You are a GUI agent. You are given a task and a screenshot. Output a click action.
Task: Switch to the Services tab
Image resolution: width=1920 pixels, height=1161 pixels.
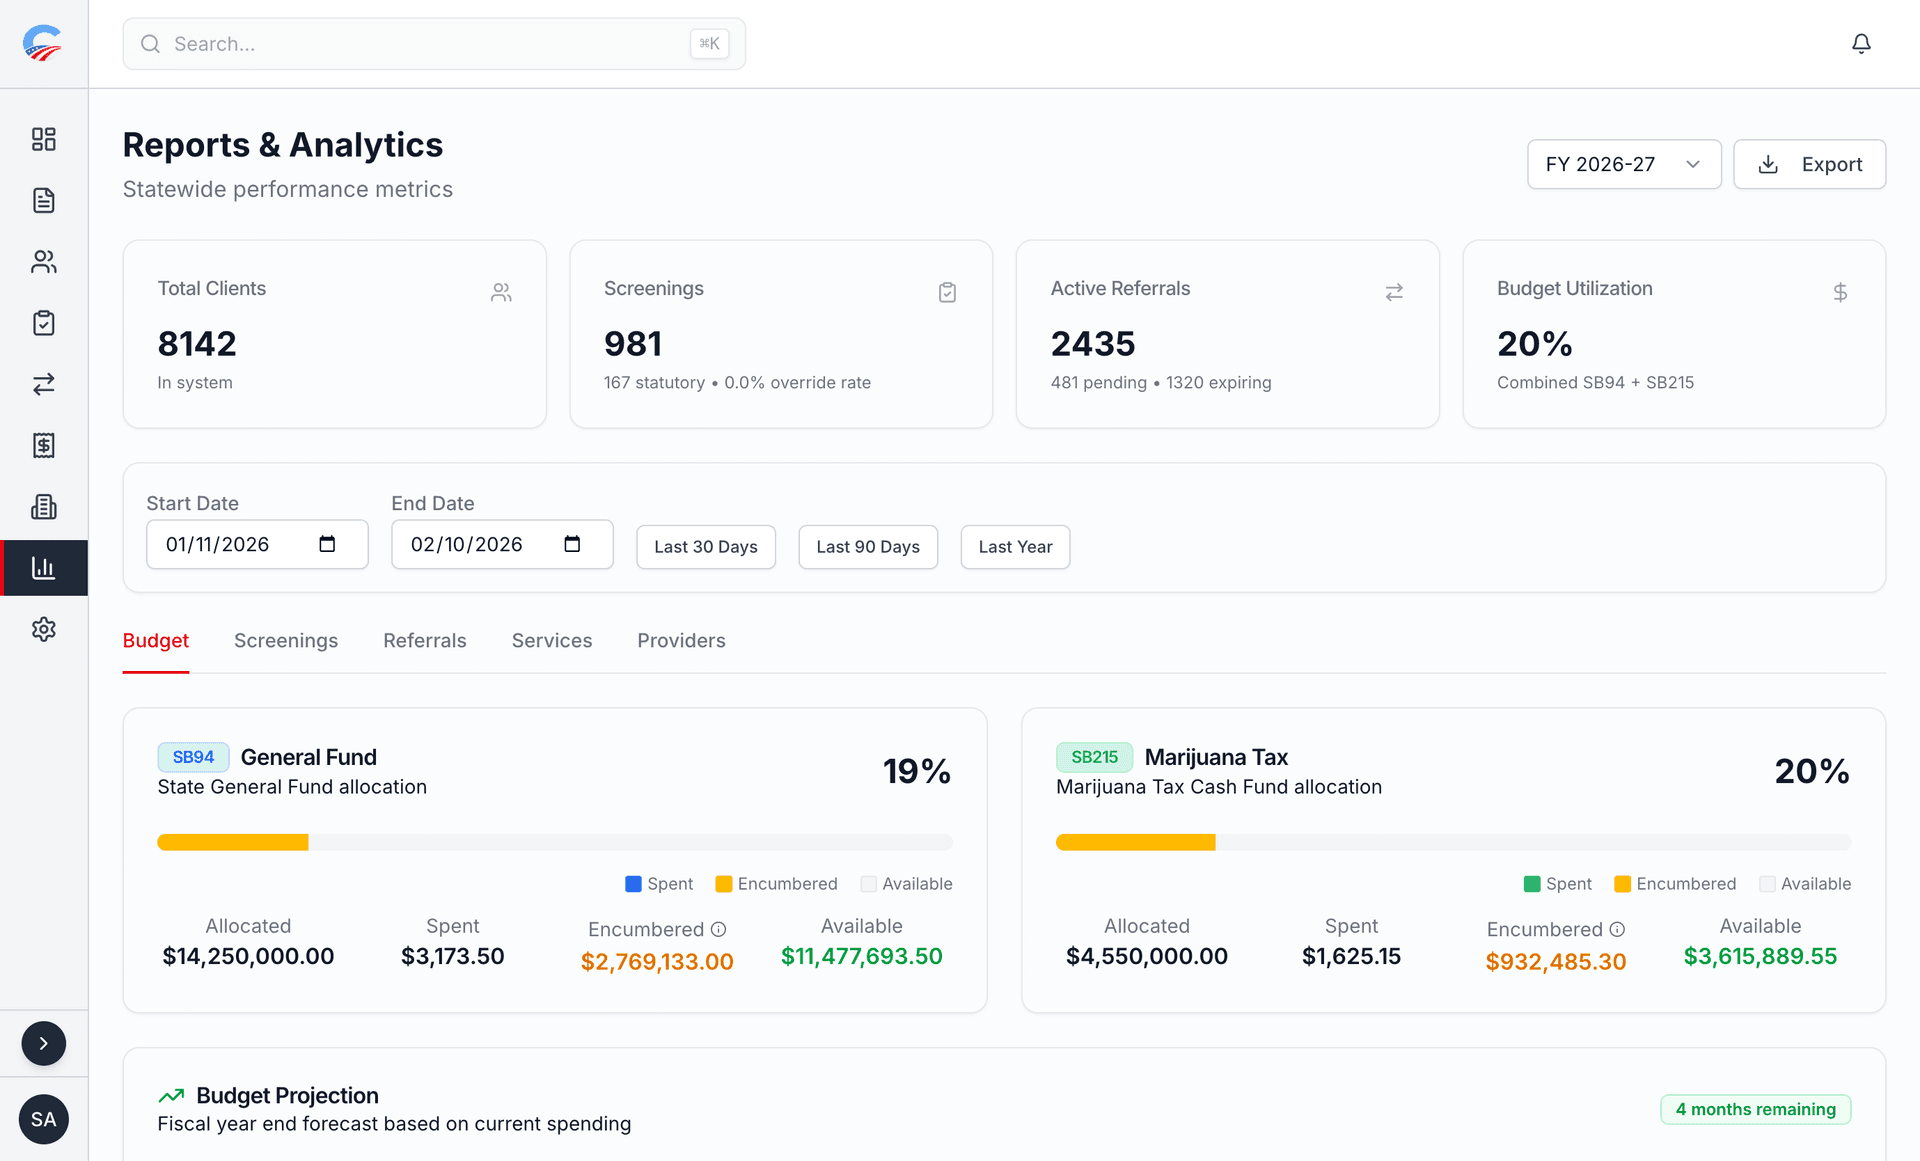click(552, 640)
